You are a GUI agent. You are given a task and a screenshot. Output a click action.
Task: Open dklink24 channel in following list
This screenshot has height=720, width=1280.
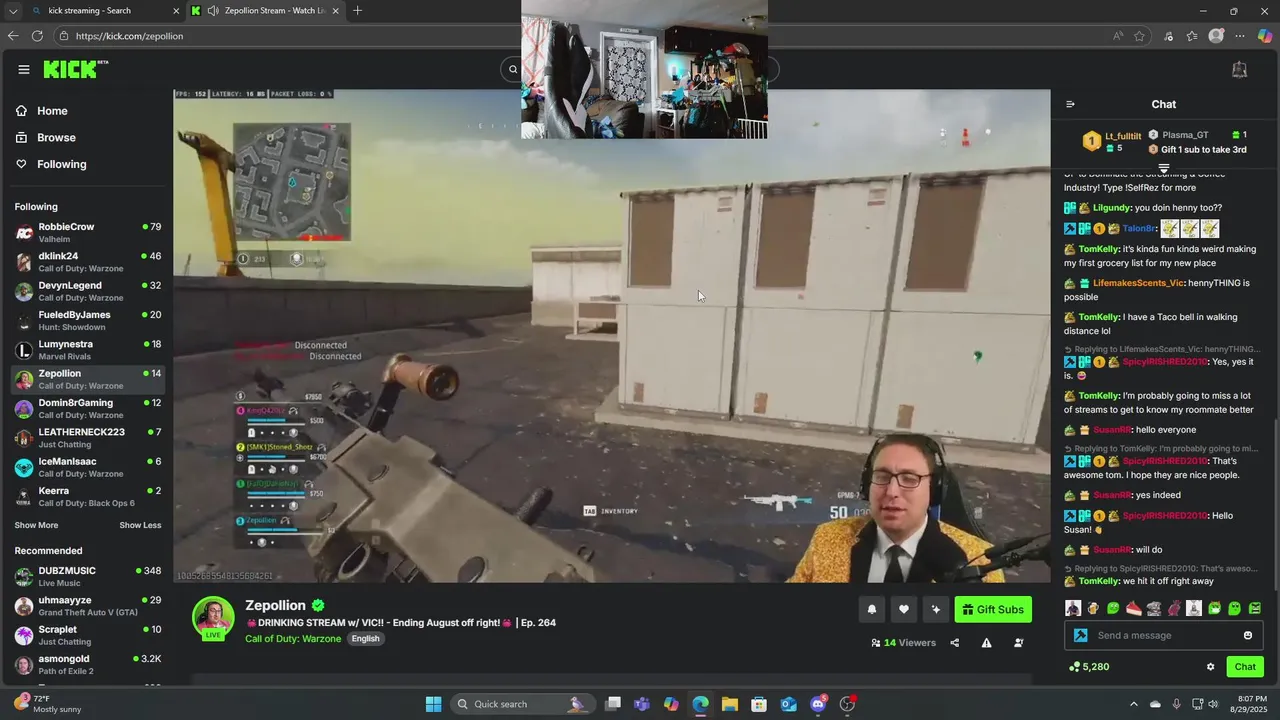tap(88, 262)
